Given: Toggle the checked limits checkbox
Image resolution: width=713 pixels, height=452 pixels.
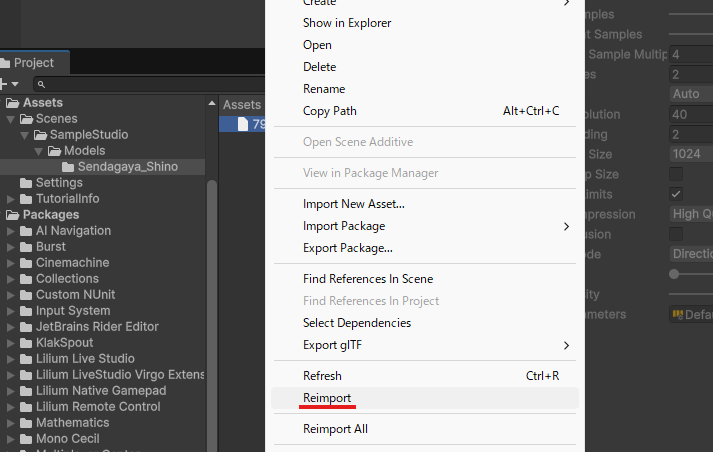Looking at the screenshot, I should 676,194.
